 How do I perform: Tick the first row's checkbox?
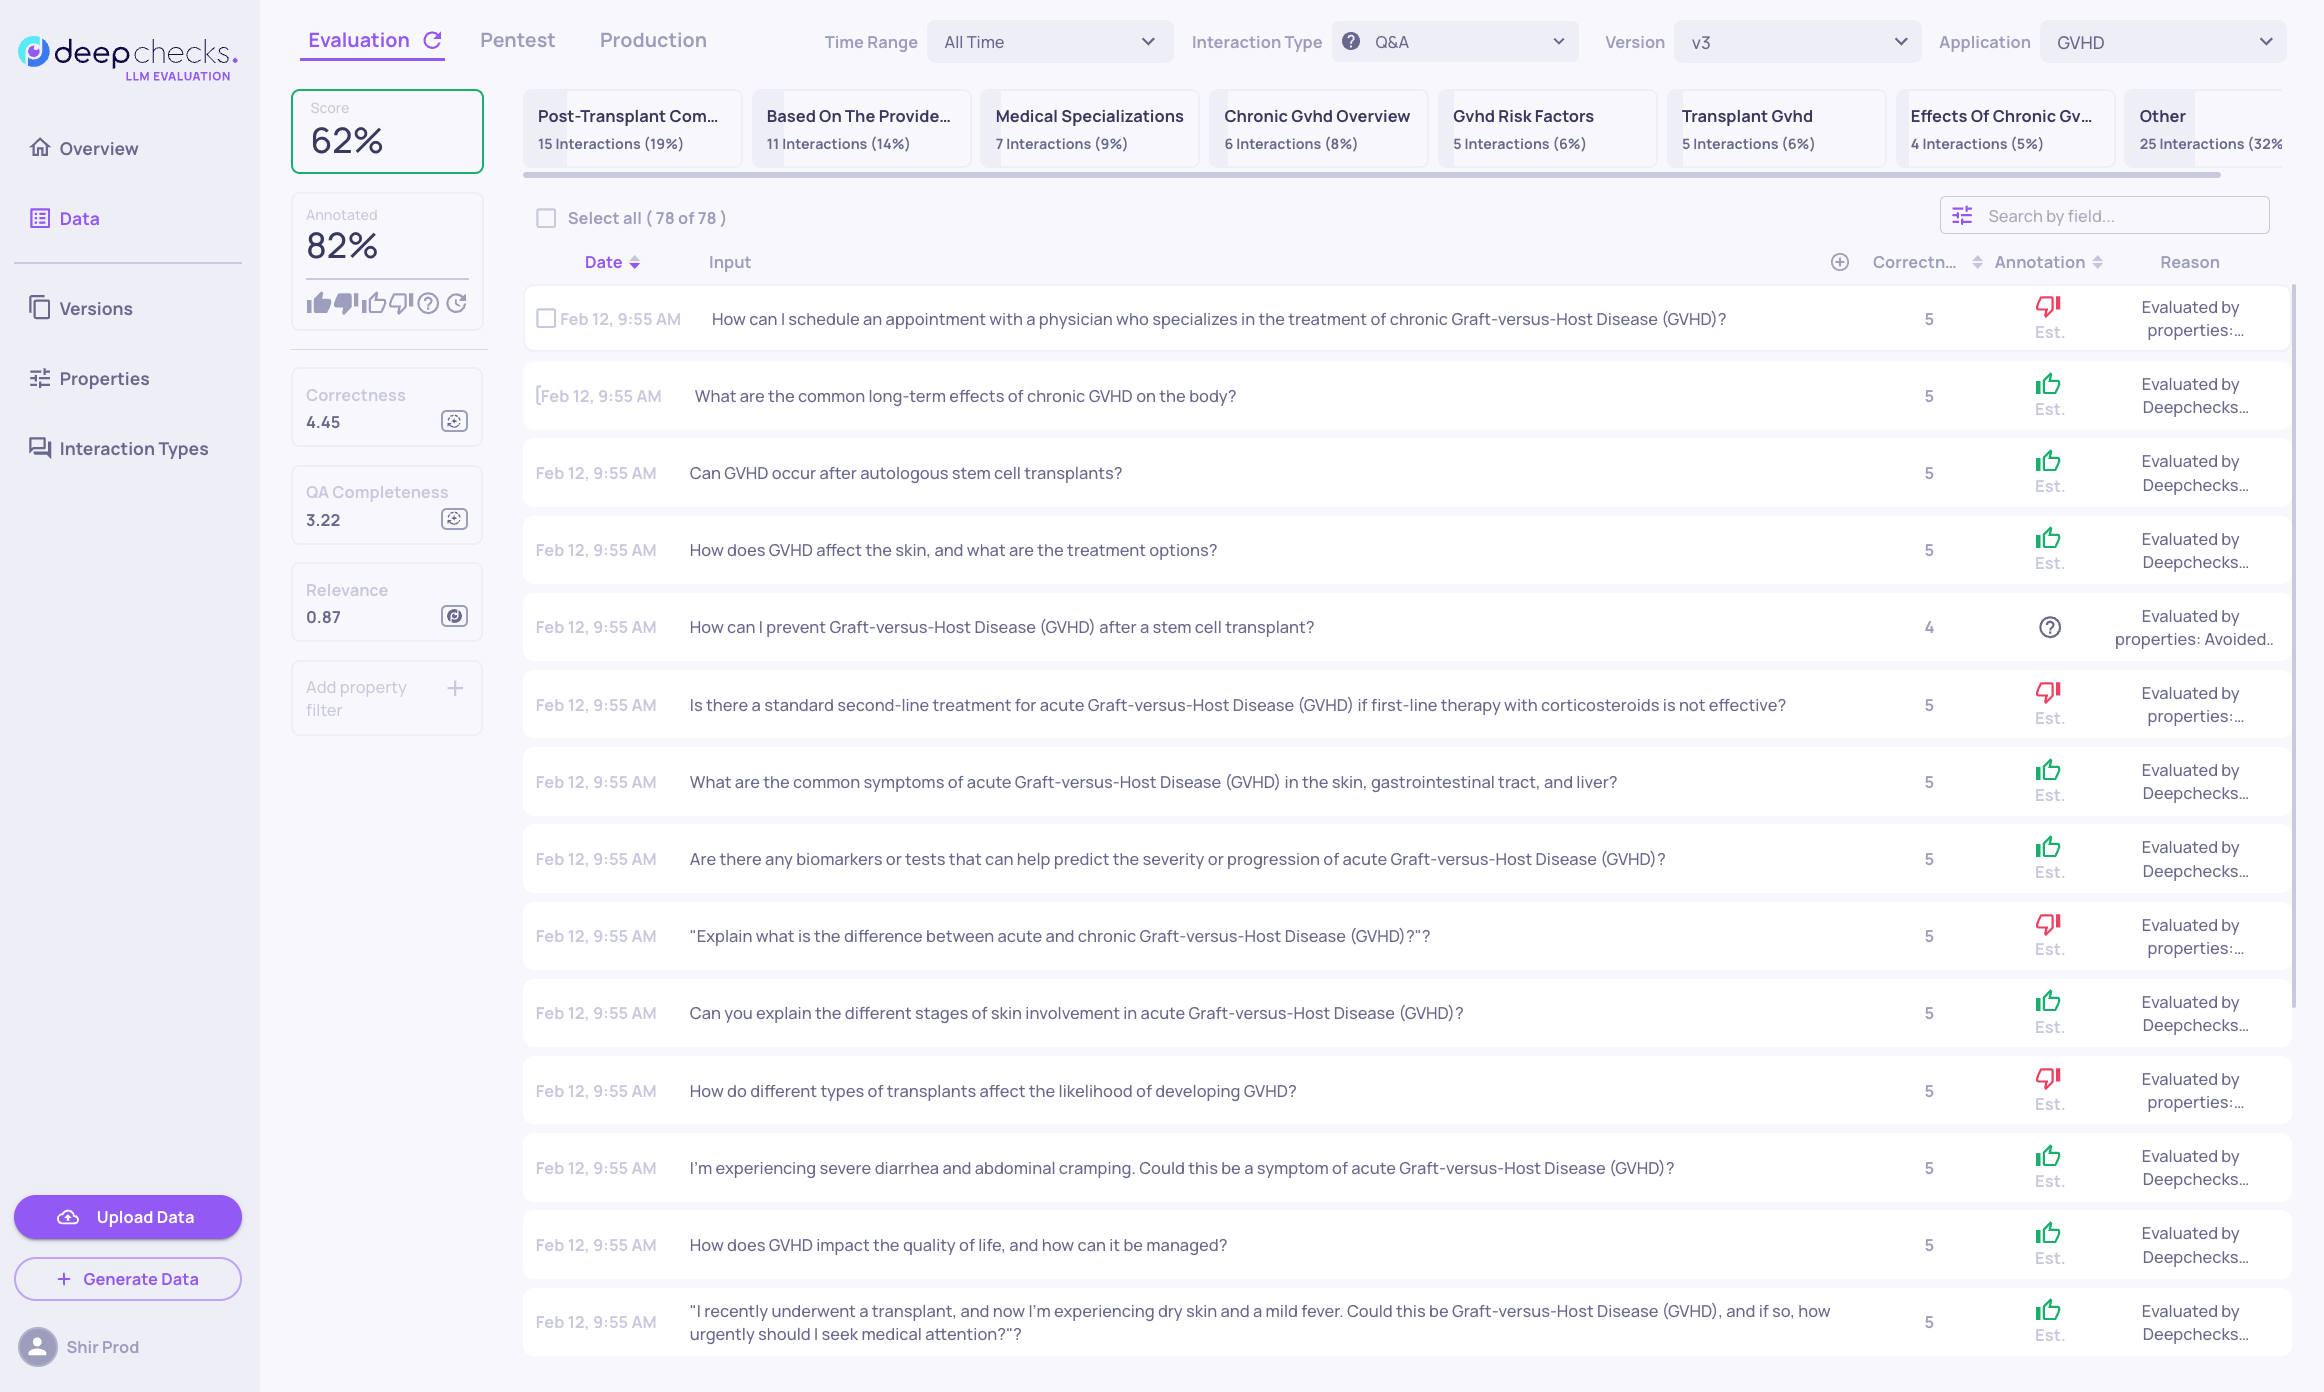tap(546, 319)
